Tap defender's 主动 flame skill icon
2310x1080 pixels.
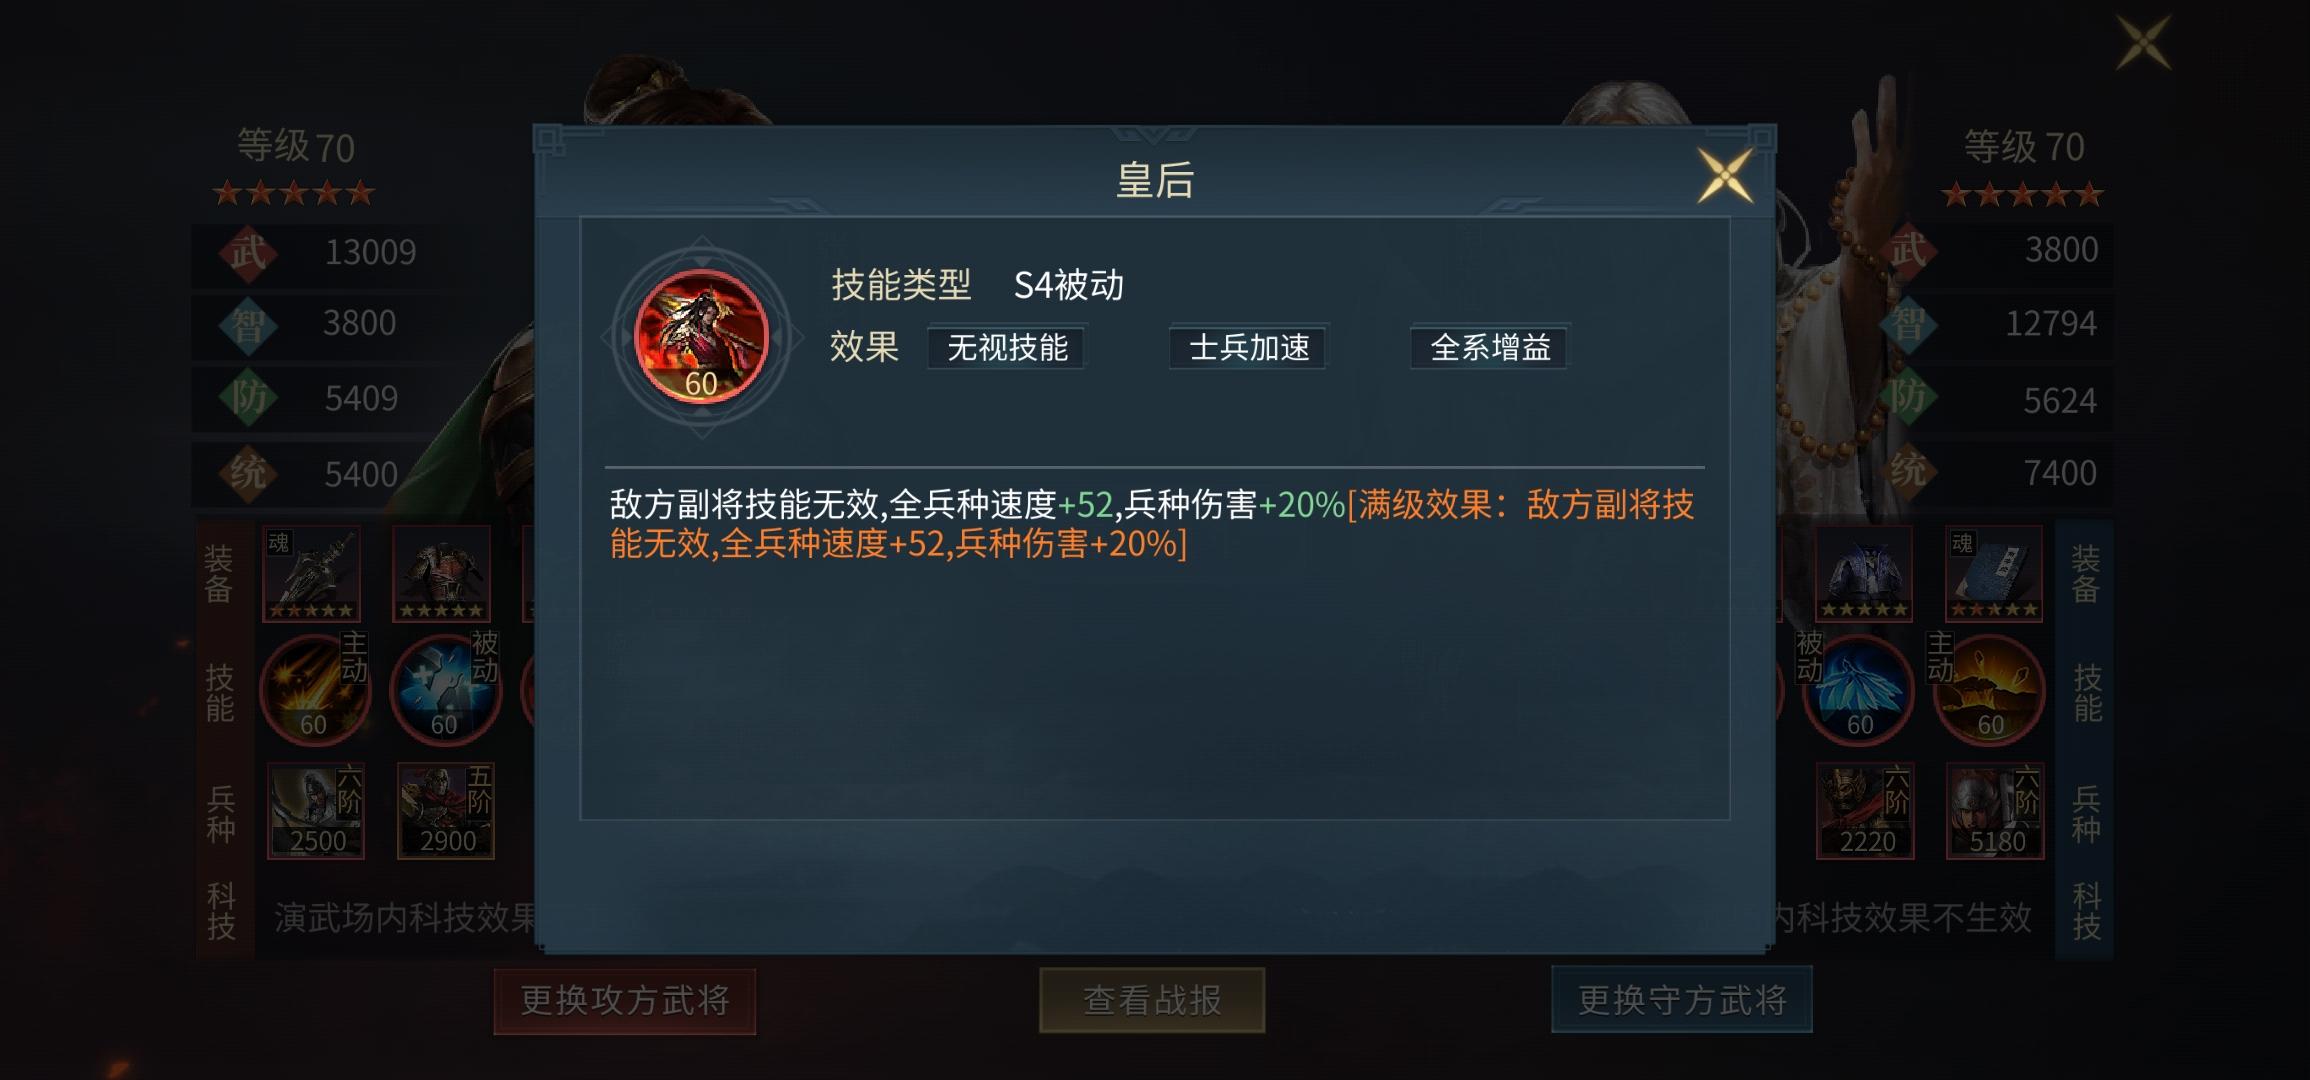point(1989,690)
